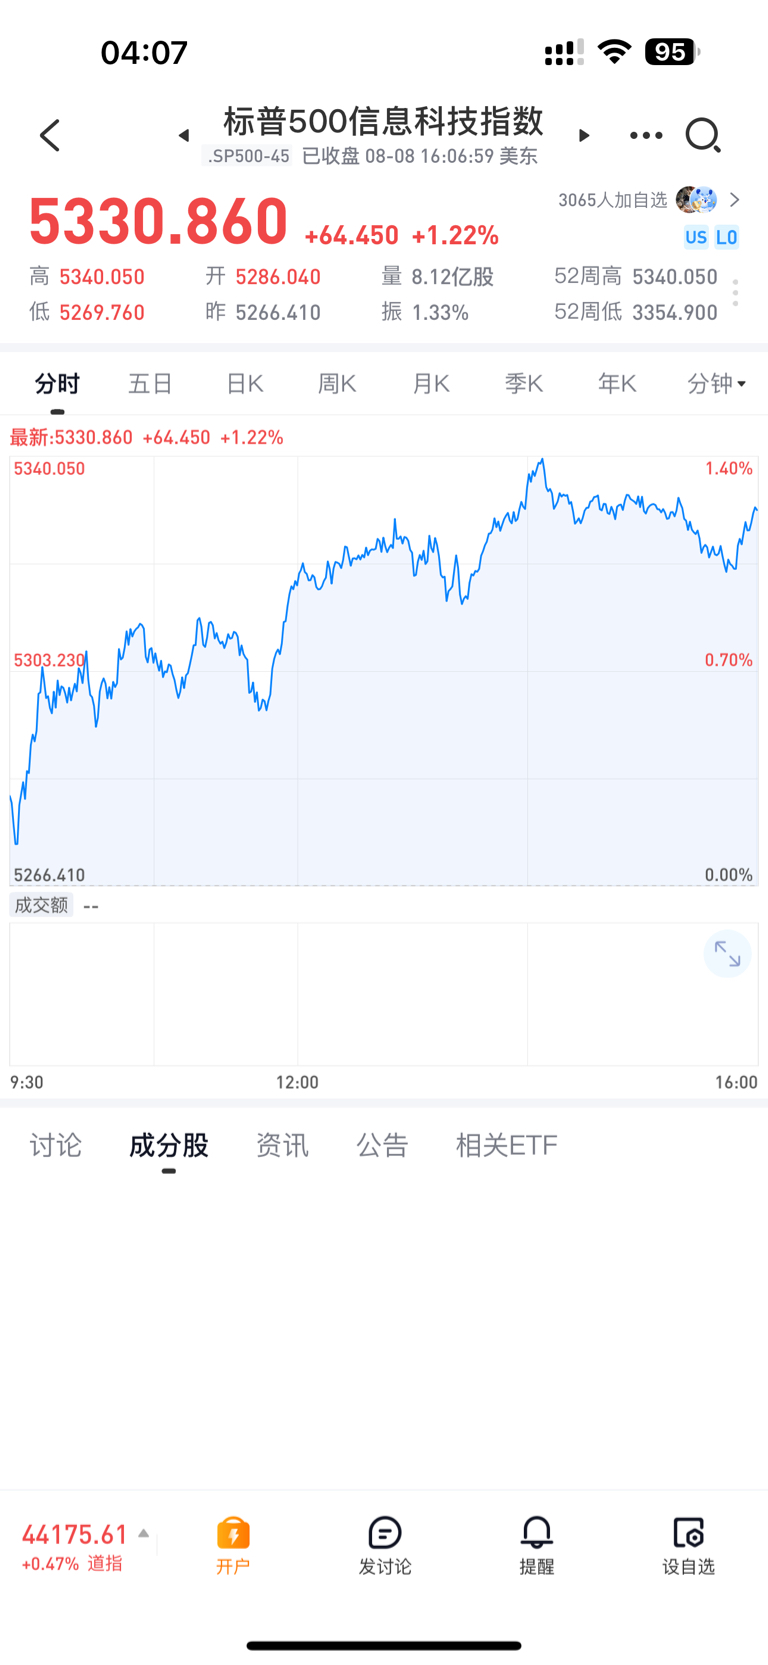The height and width of the screenshot is (1665, 768).
Task: Open the 分钟 interval dropdown
Action: (x=717, y=383)
